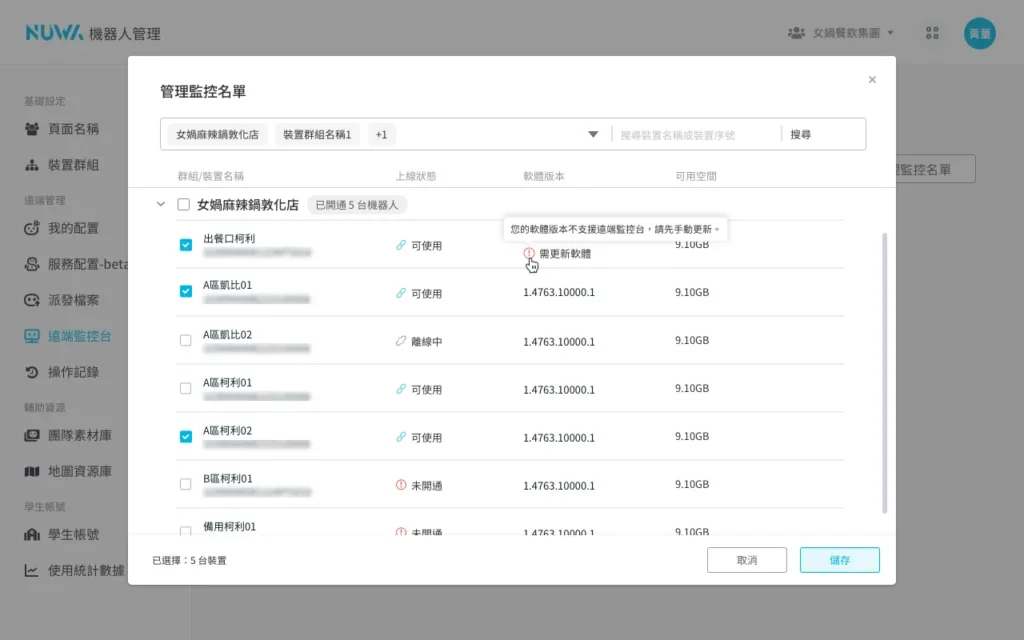The width and height of the screenshot is (1024, 640).
Task: Click the 取消 cancel button
Action: [x=746, y=560]
